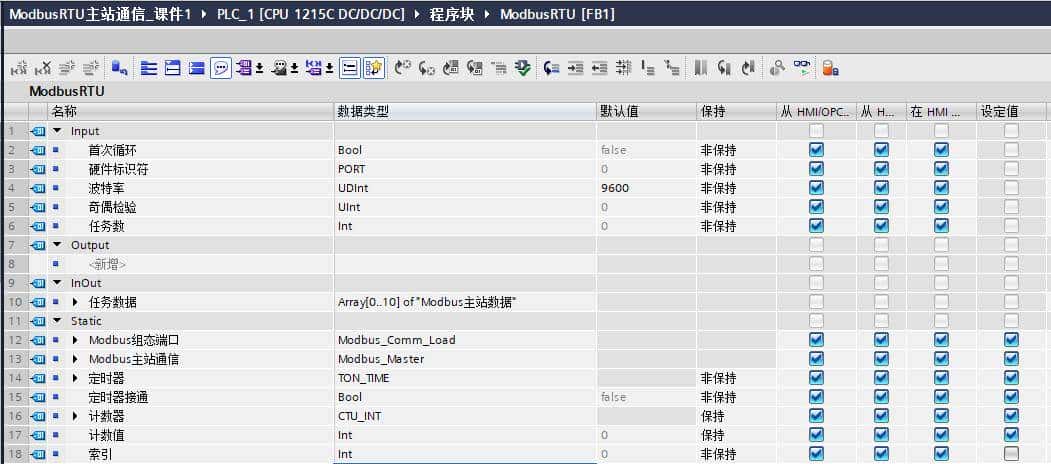Click the reset start values toolbar icon
Viewport: 1051px width, 464px height.
(x=120, y=68)
